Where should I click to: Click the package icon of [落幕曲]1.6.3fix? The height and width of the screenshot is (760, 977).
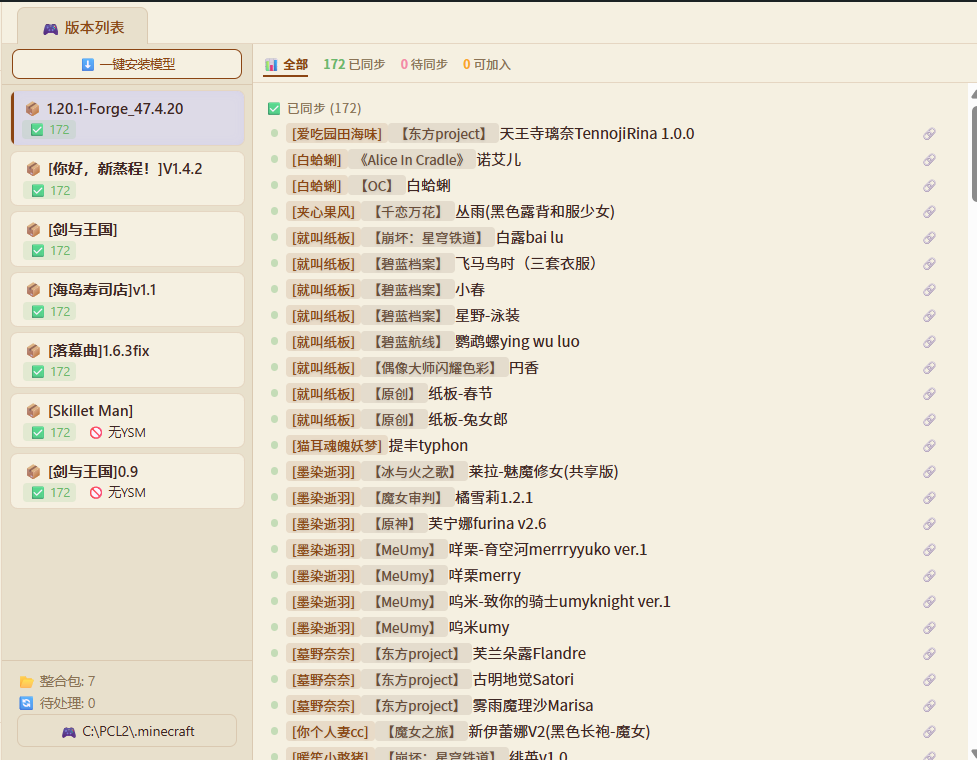[x=33, y=351]
